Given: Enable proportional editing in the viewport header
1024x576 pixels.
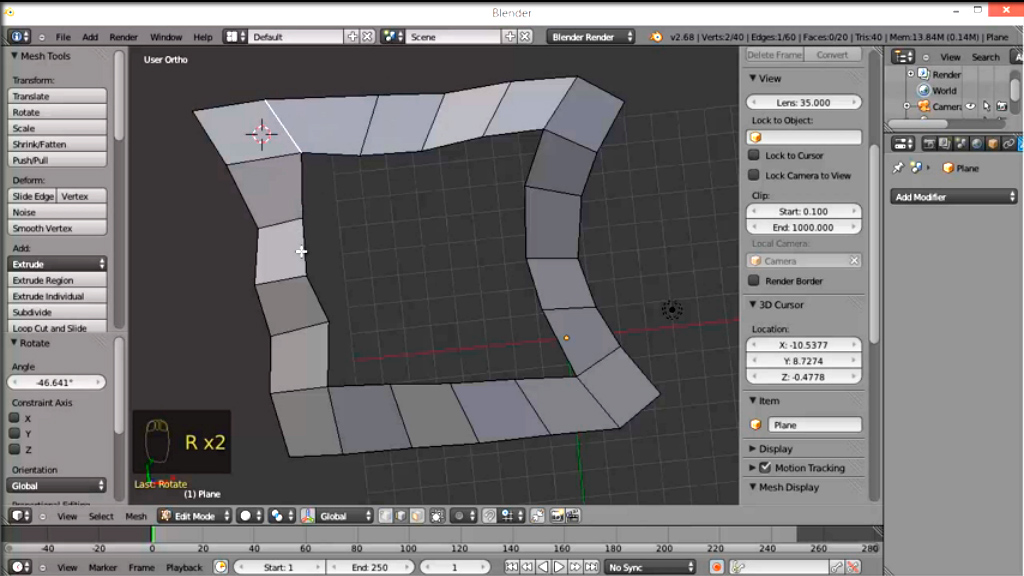Looking at the screenshot, I should click(458, 516).
